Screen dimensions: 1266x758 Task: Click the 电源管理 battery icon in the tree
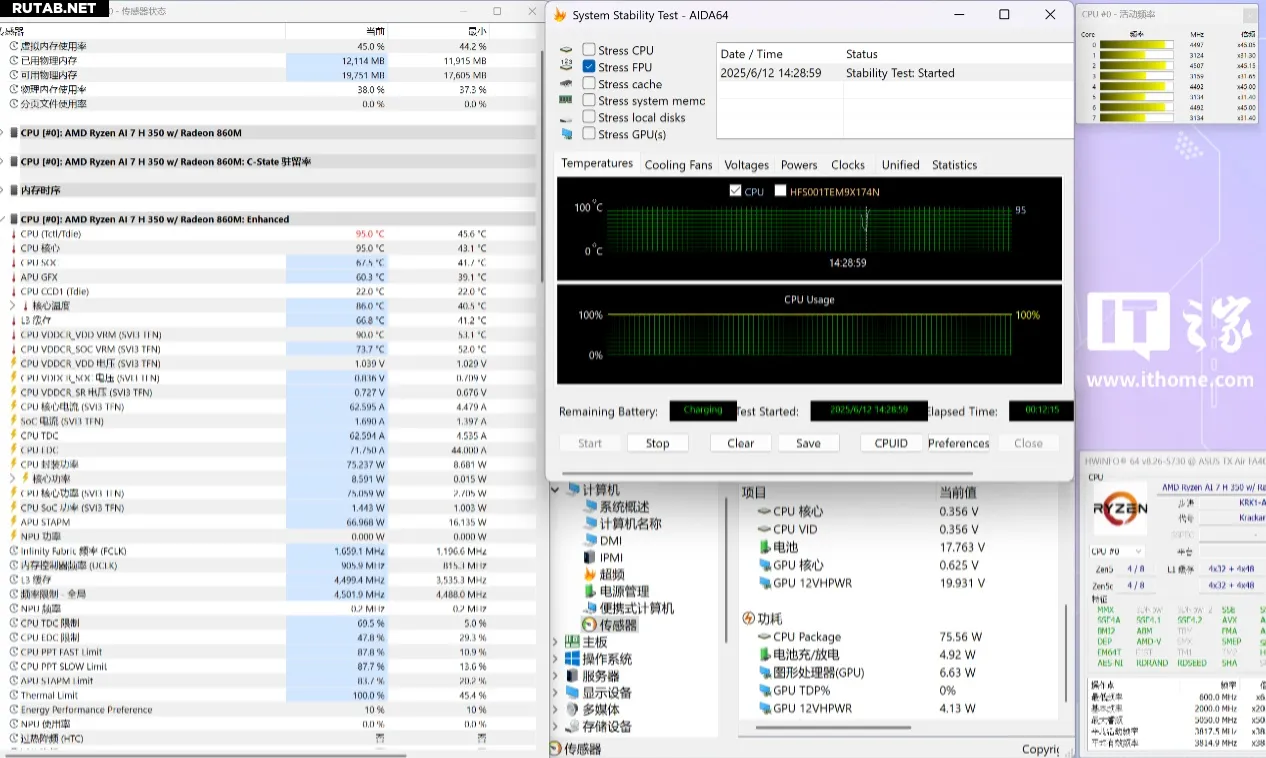[590, 592]
